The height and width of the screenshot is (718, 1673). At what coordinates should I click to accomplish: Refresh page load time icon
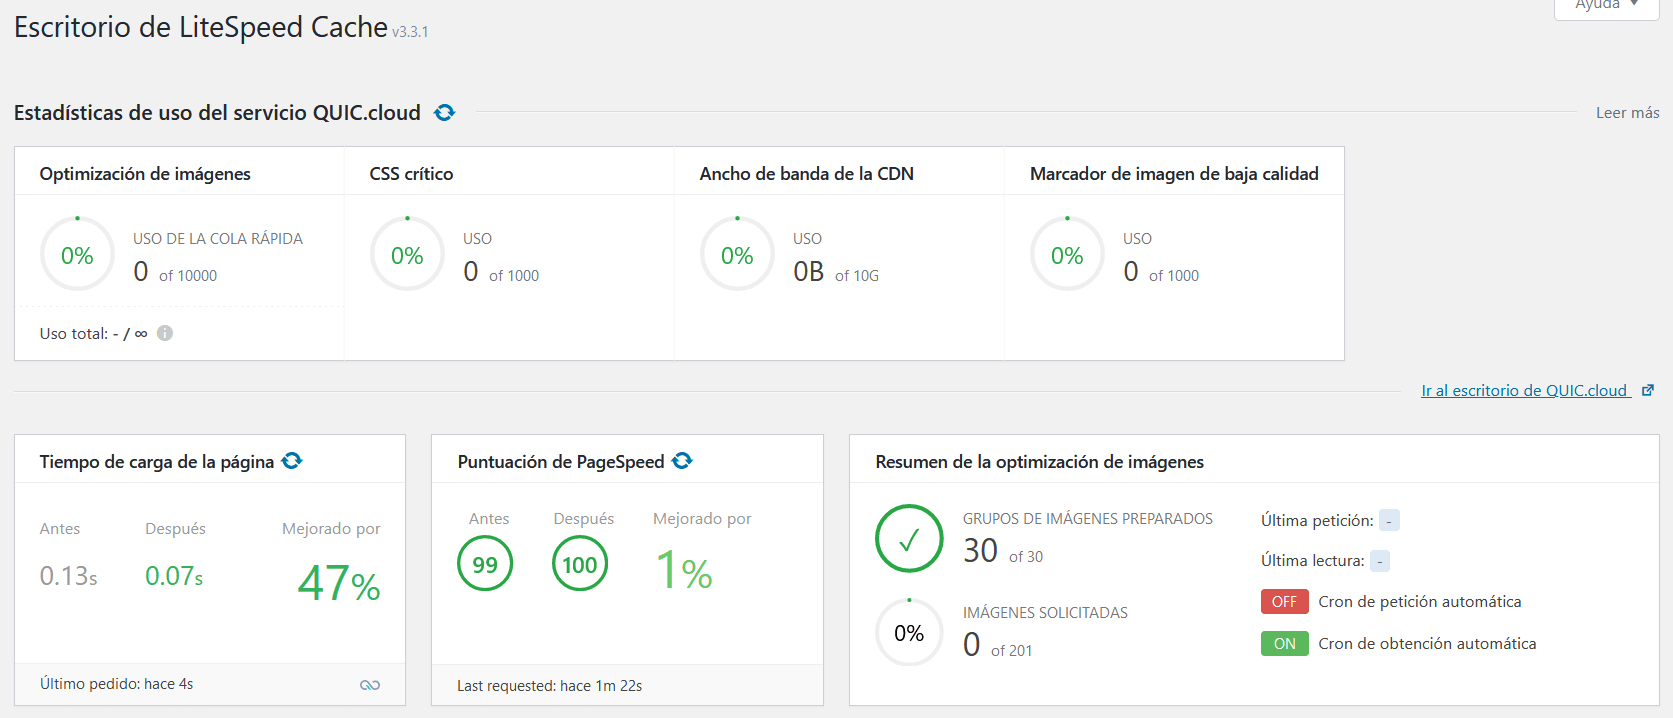(292, 461)
